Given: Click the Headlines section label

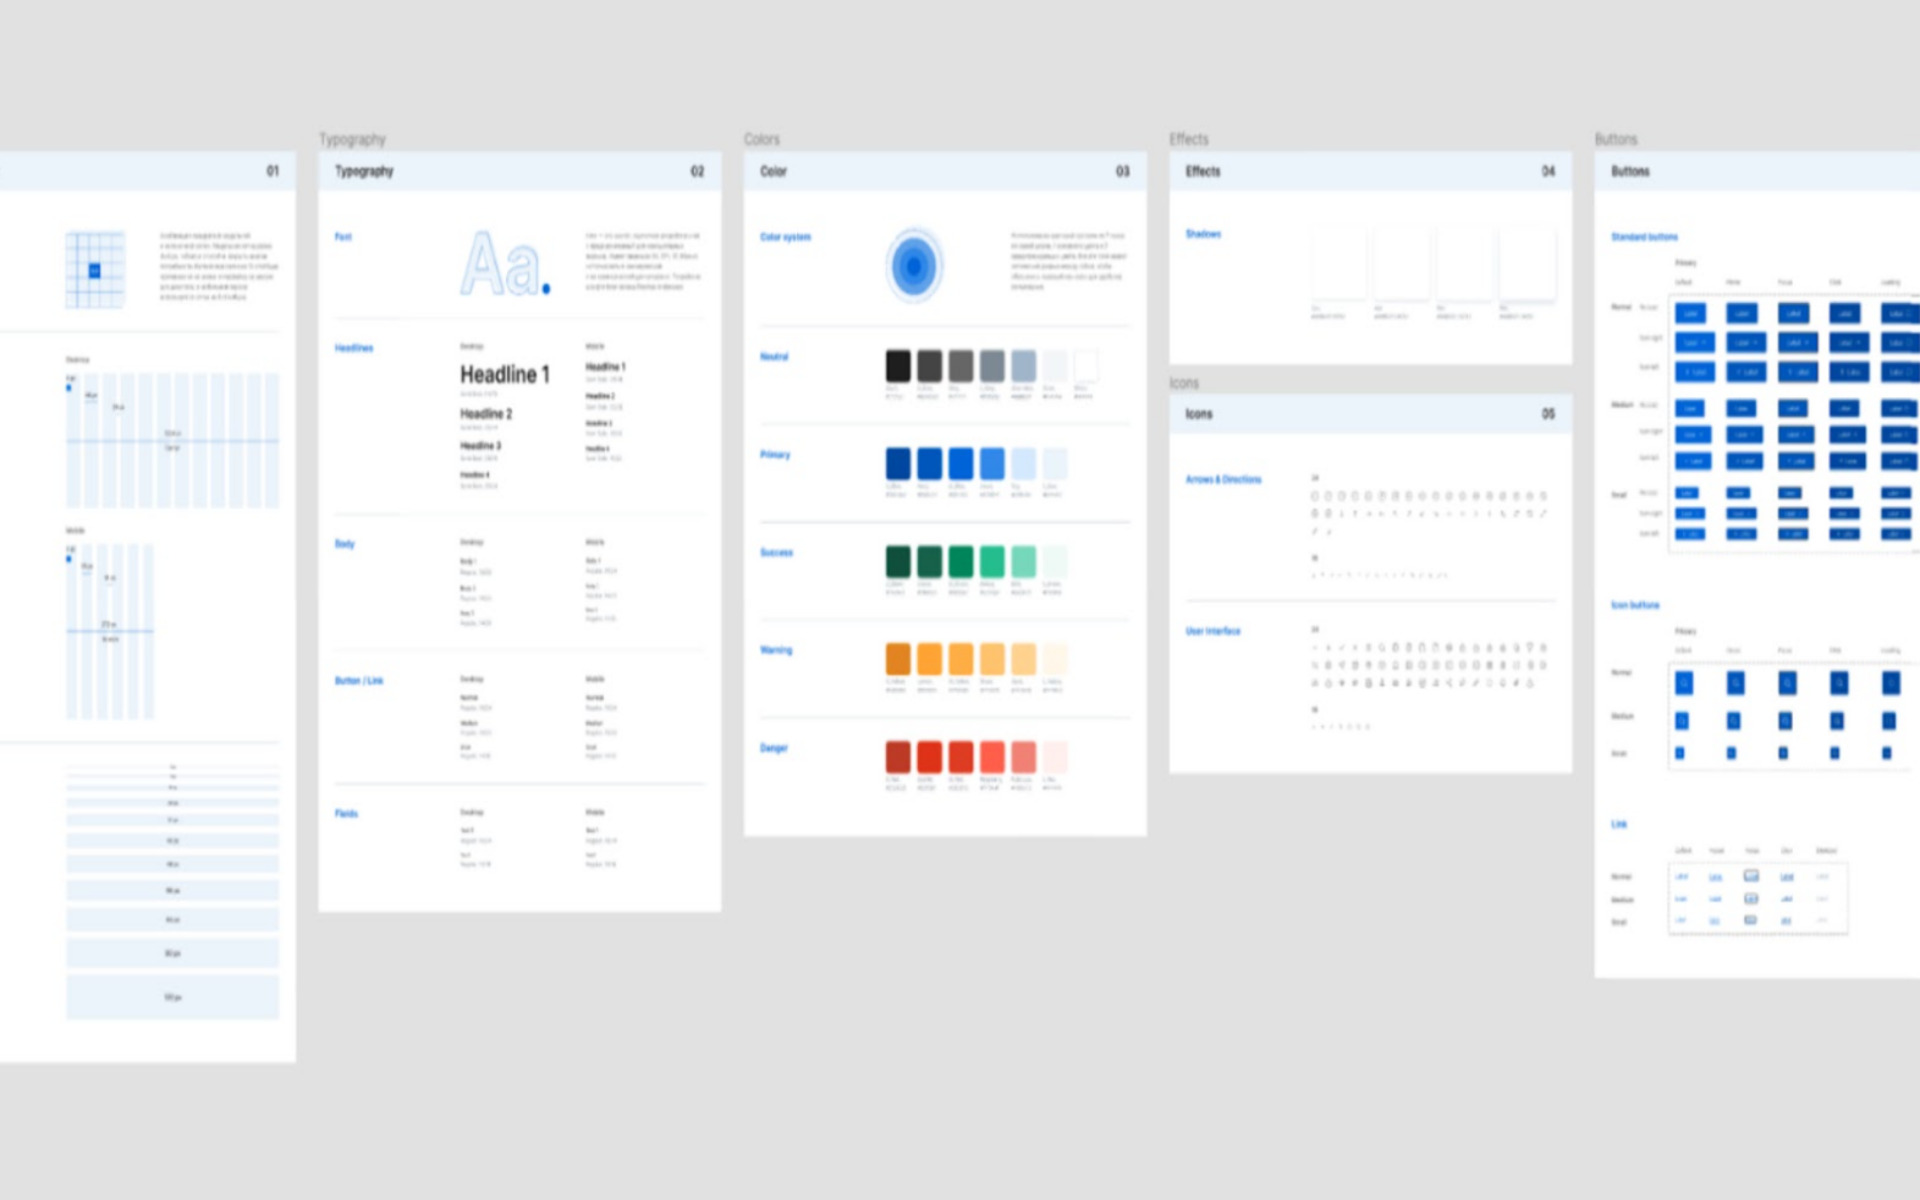Looking at the screenshot, I should 354,348.
